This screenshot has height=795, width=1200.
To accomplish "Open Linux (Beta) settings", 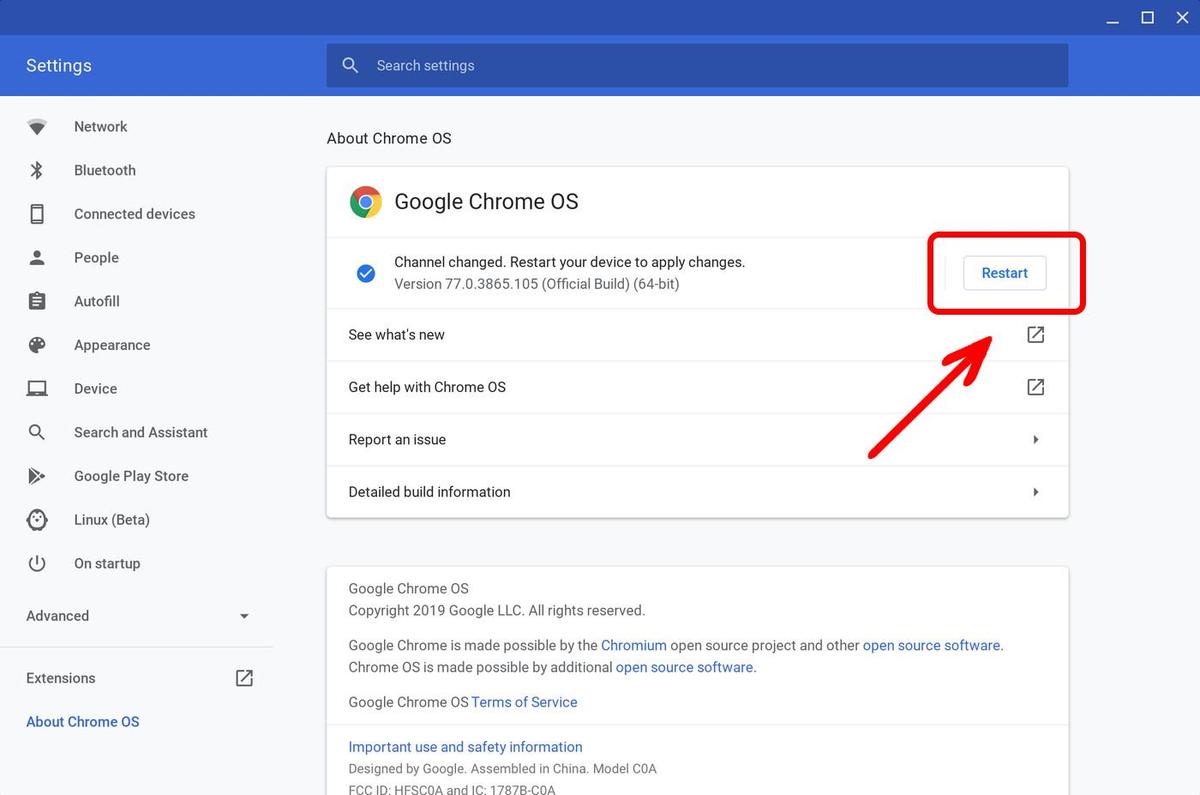I will tap(112, 520).
